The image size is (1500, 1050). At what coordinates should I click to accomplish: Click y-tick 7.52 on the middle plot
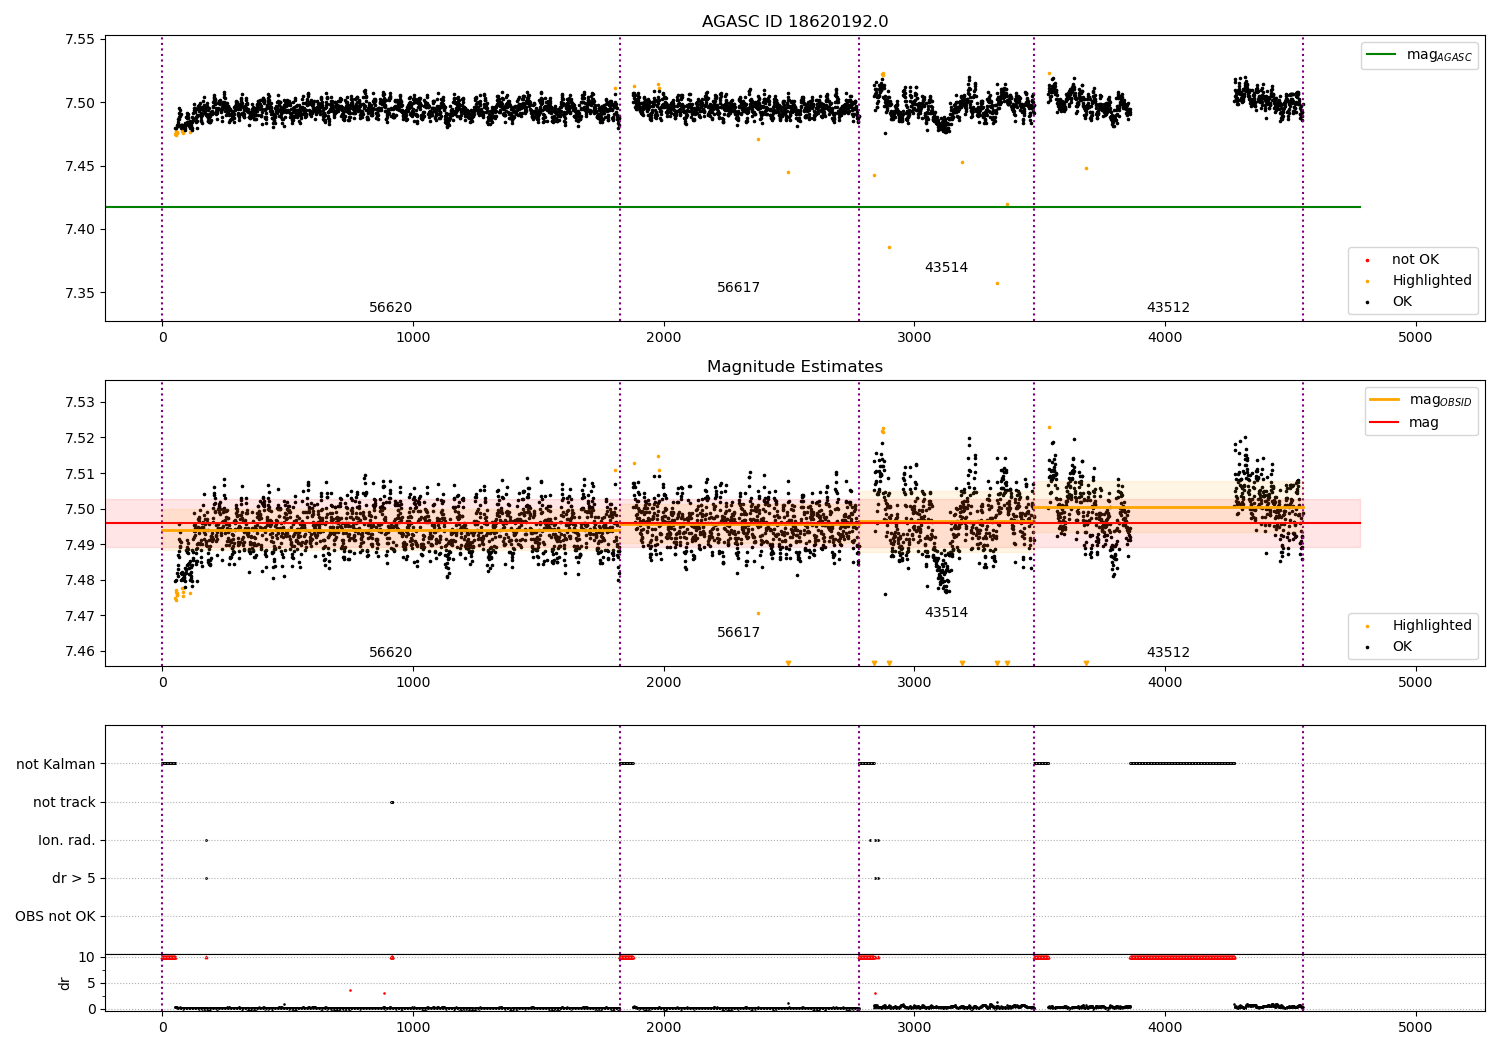coord(79,438)
